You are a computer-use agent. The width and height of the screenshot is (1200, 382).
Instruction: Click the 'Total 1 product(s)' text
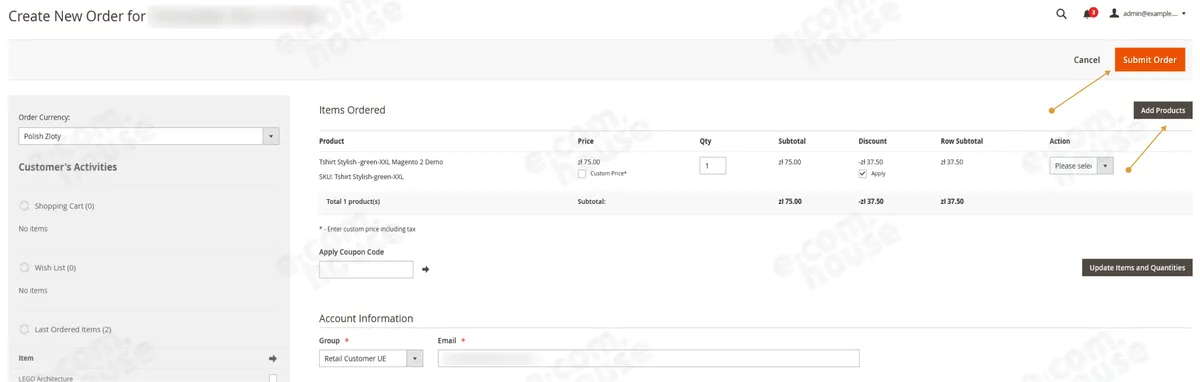(x=353, y=201)
